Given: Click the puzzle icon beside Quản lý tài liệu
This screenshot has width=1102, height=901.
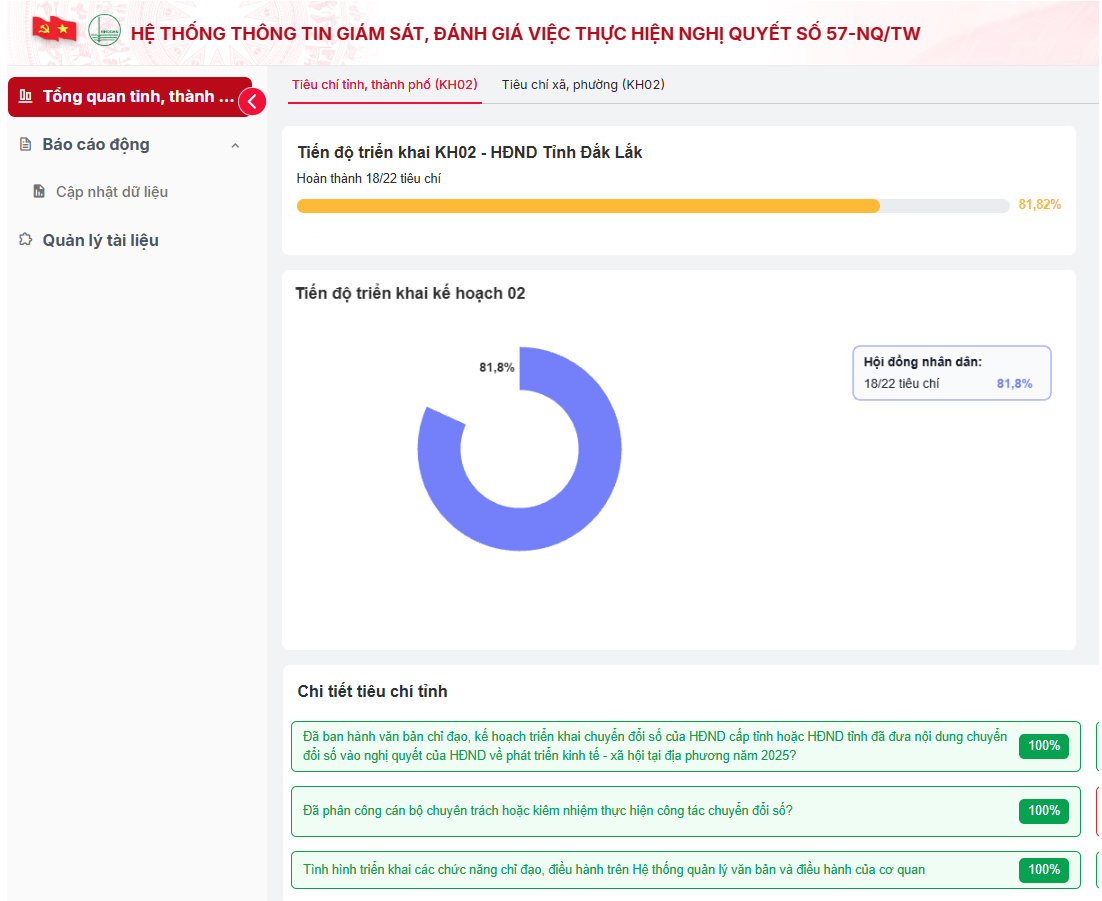Looking at the screenshot, I should pos(26,240).
